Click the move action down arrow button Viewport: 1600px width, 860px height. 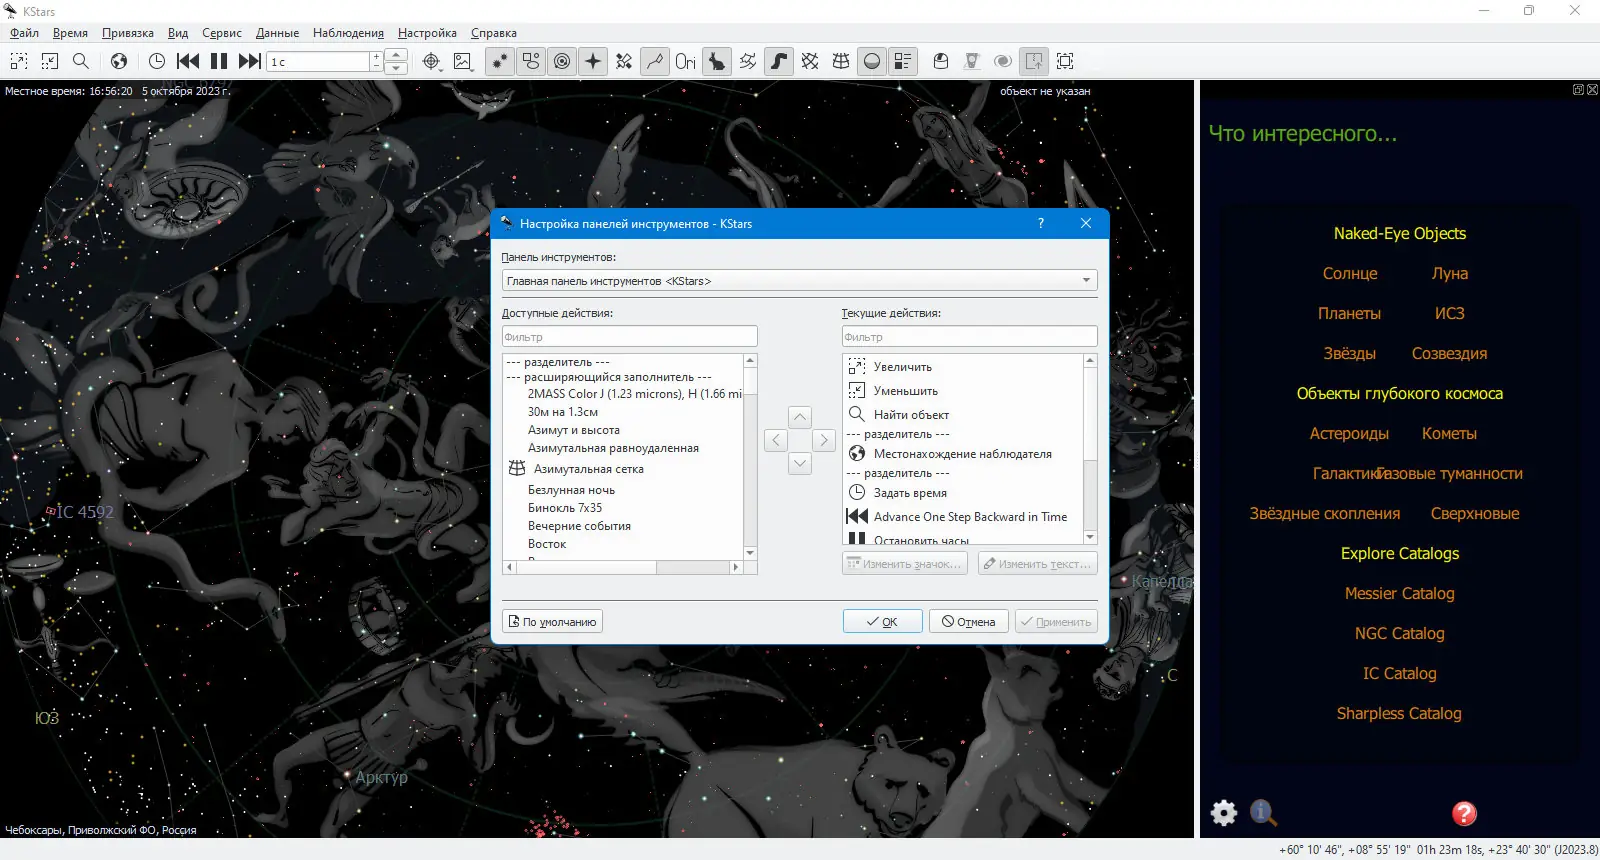(800, 463)
